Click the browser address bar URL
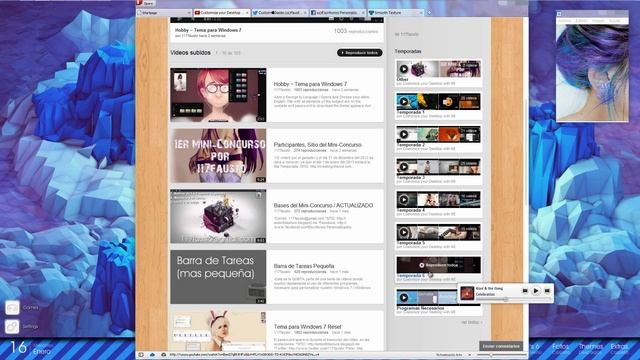The height and width of the screenshot is (360, 640). (244, 355)
